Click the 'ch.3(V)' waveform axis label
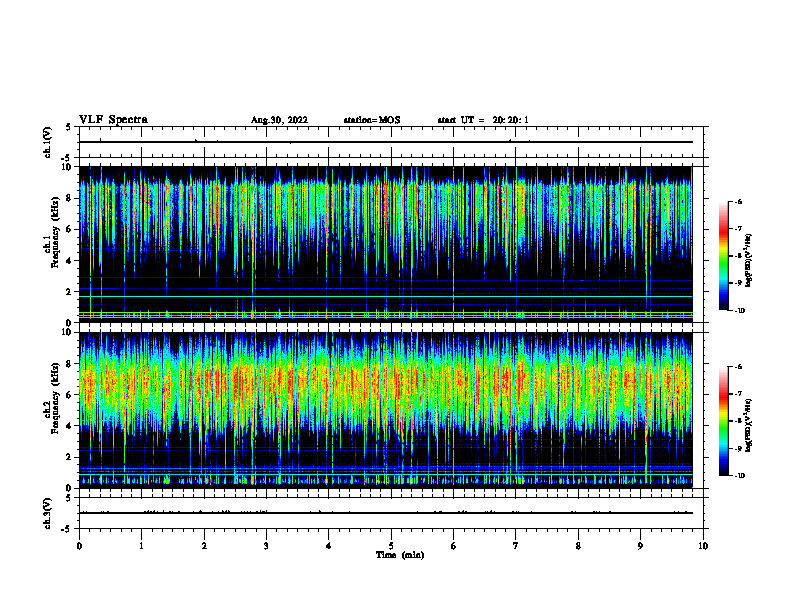Screen dimensions: 792x612 47,514
